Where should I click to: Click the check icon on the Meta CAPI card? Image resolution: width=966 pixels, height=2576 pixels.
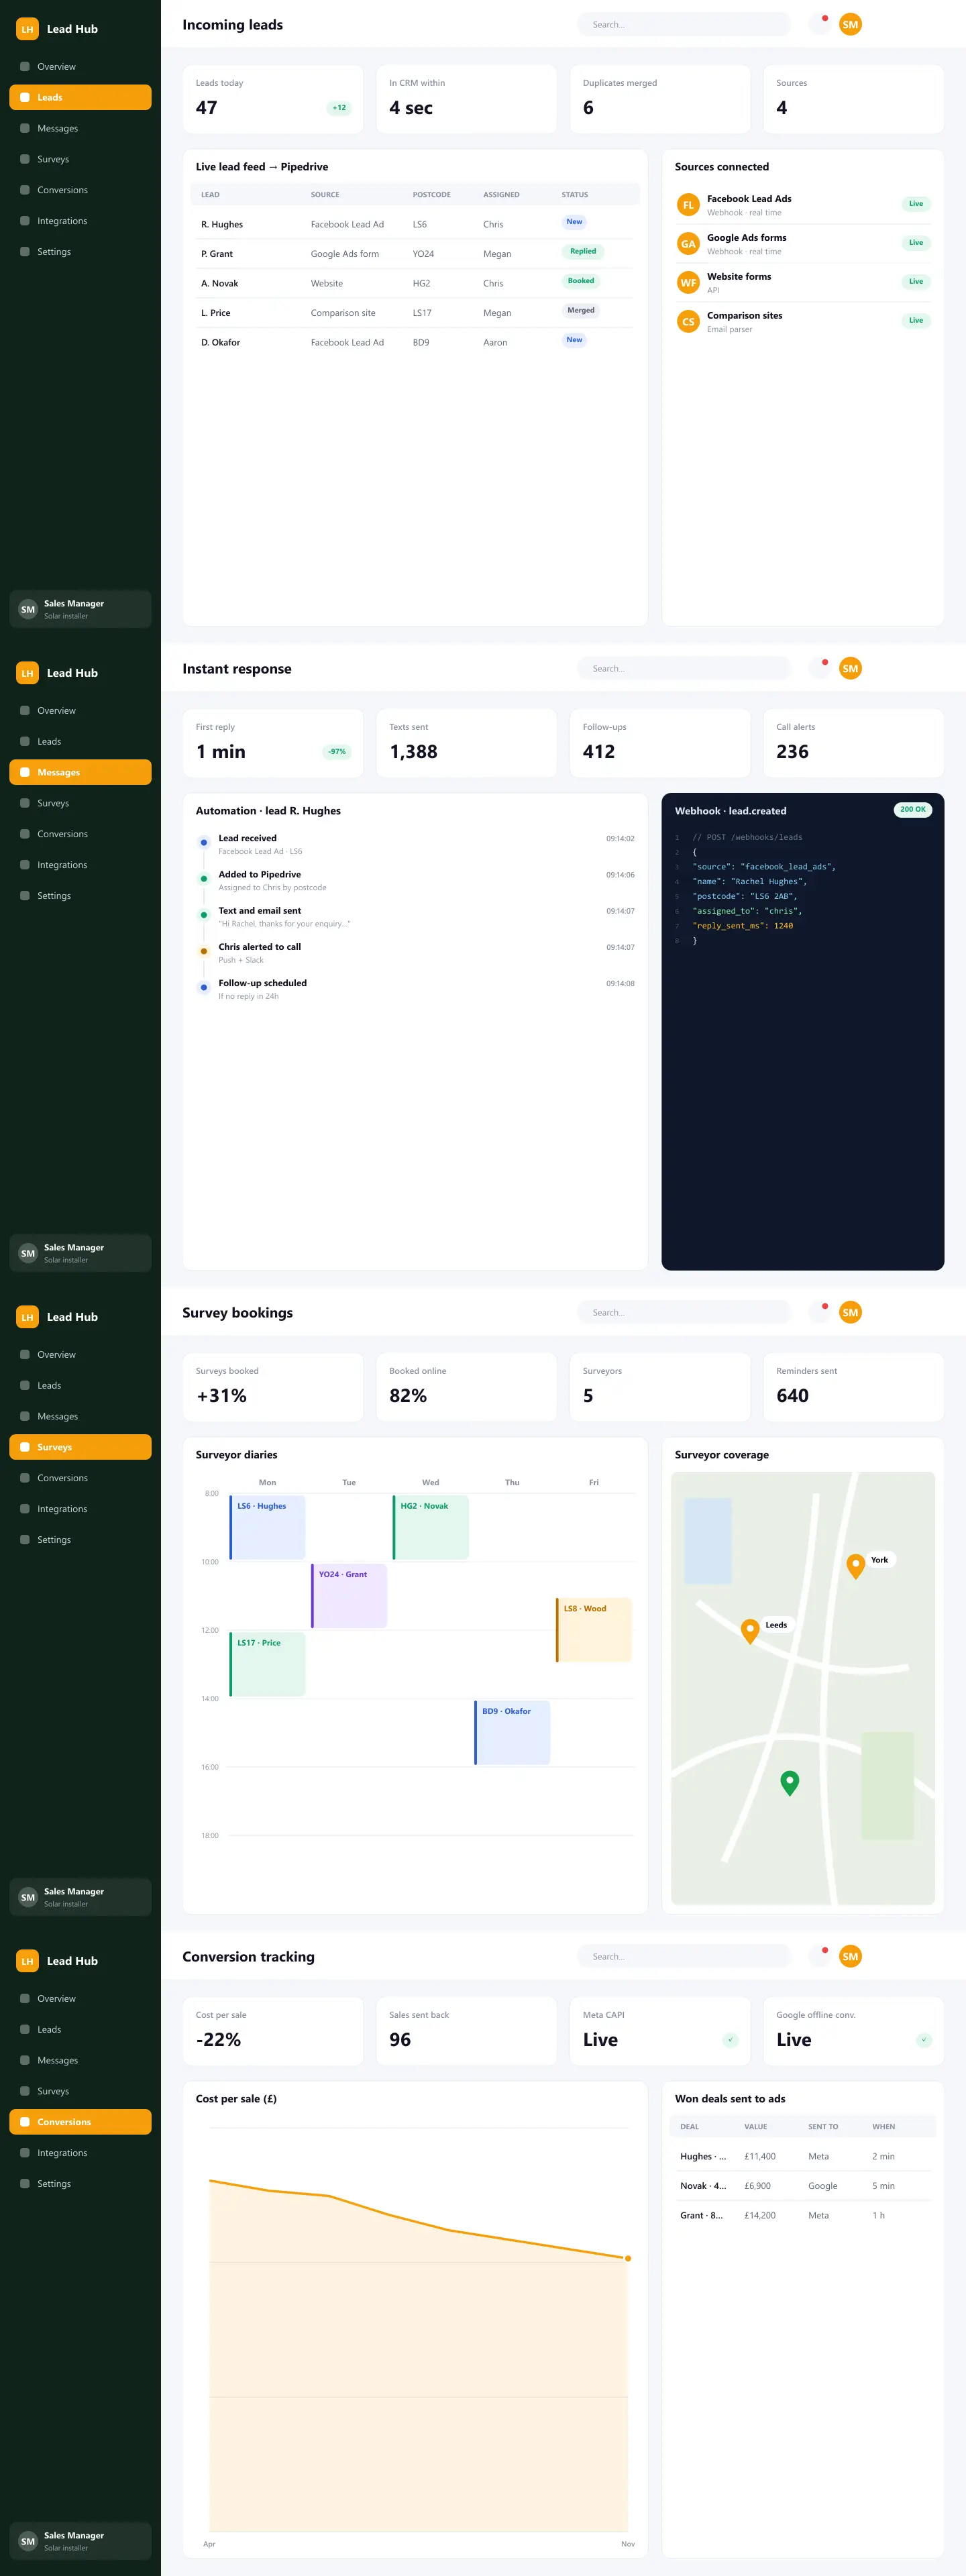click(730, 2040)
